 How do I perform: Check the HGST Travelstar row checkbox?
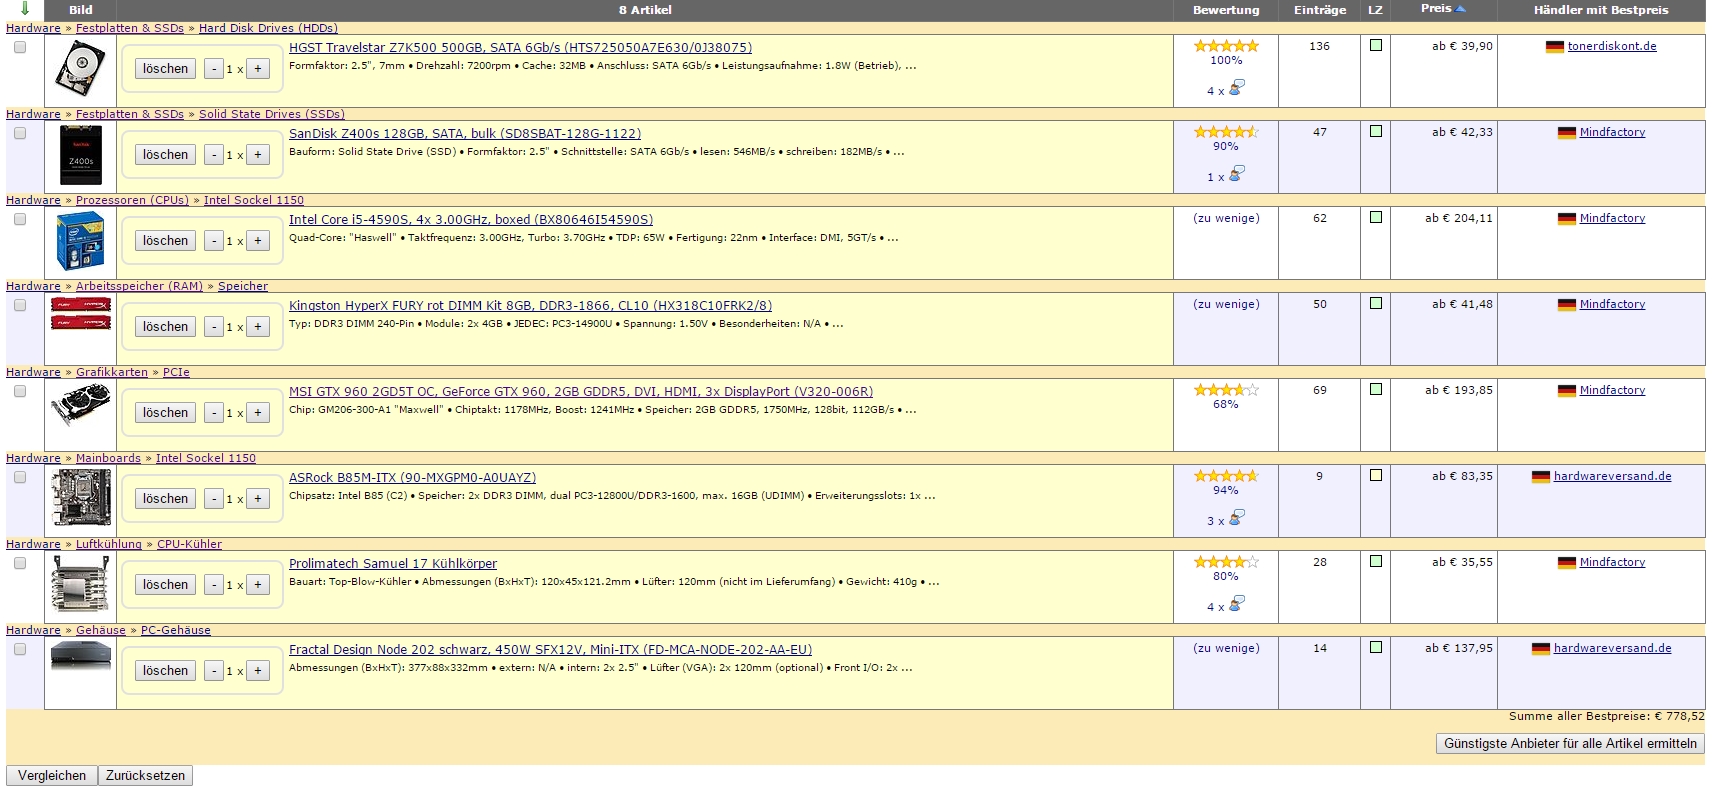(x=20, y=47)
